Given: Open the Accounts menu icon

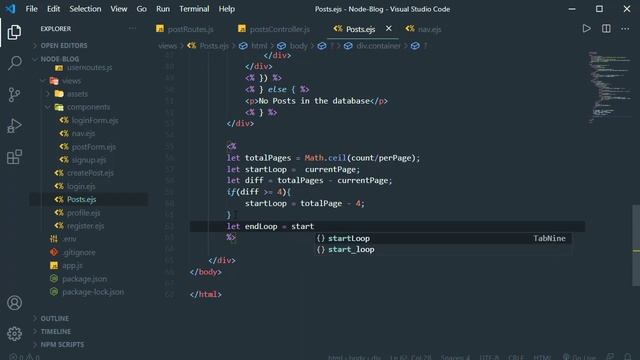Looking at the screenshot, I should pyautogui.click(x=14, y=303).
